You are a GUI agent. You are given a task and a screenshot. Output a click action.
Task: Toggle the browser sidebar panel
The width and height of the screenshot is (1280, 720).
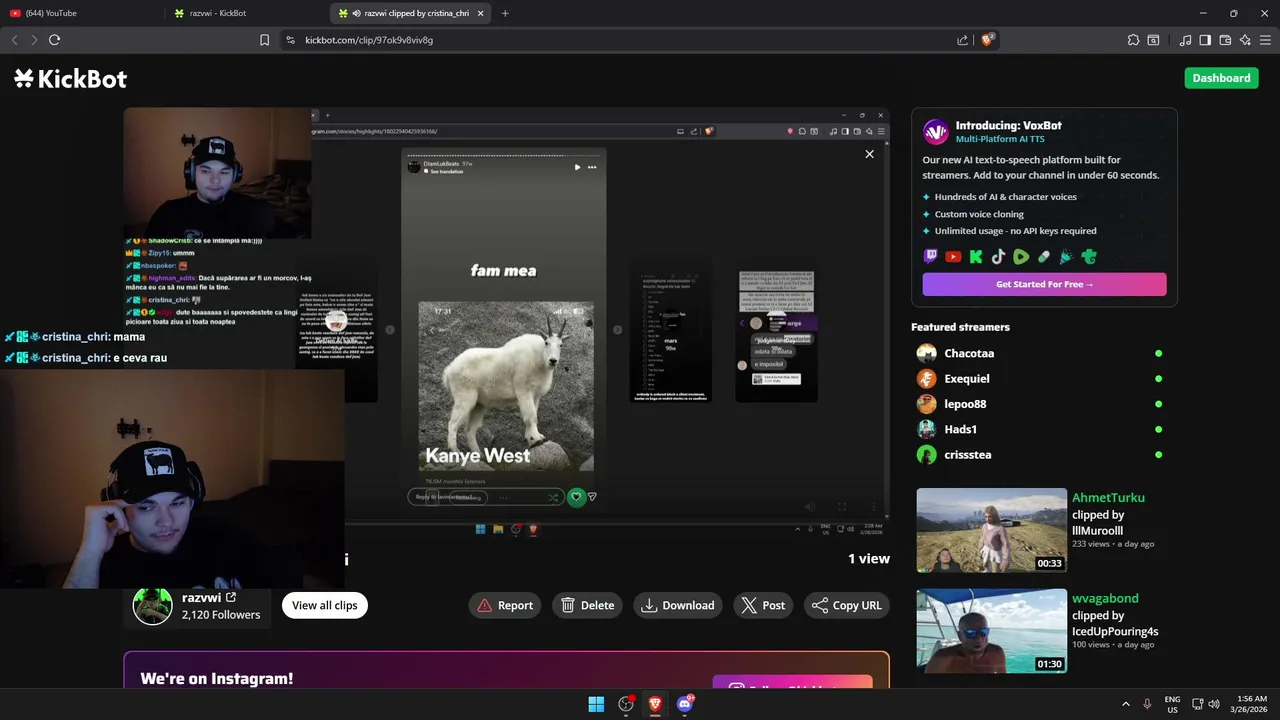coord(1205,40)
